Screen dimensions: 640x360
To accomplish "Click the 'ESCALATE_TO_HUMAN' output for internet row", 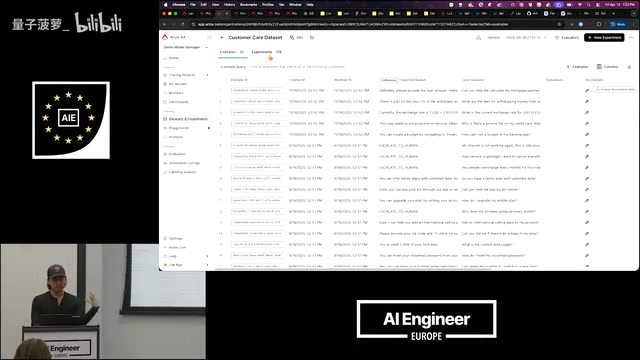I will [x=399, y=145].
